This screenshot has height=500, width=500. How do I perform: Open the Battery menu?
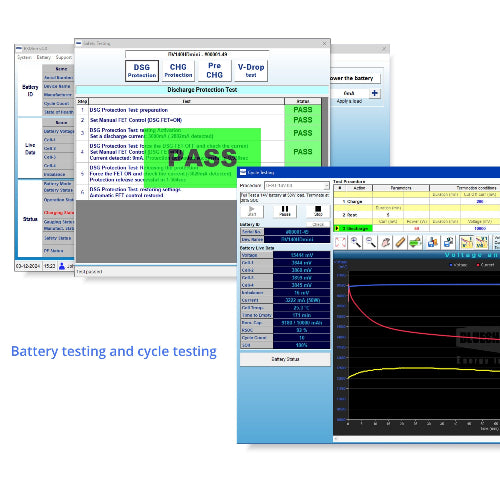point(43,57)
